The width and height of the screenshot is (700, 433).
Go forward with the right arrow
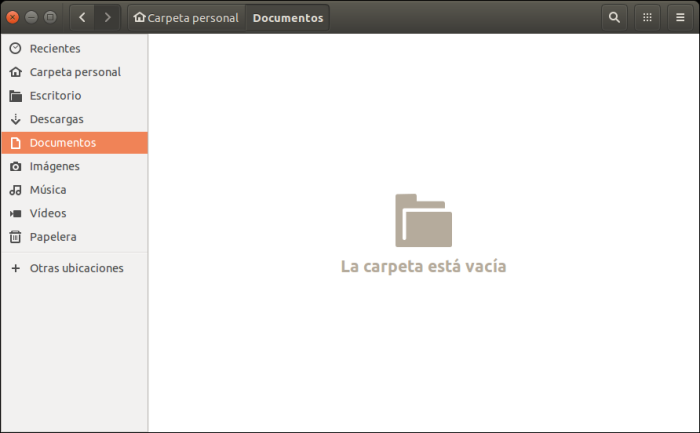click(107, 17)
